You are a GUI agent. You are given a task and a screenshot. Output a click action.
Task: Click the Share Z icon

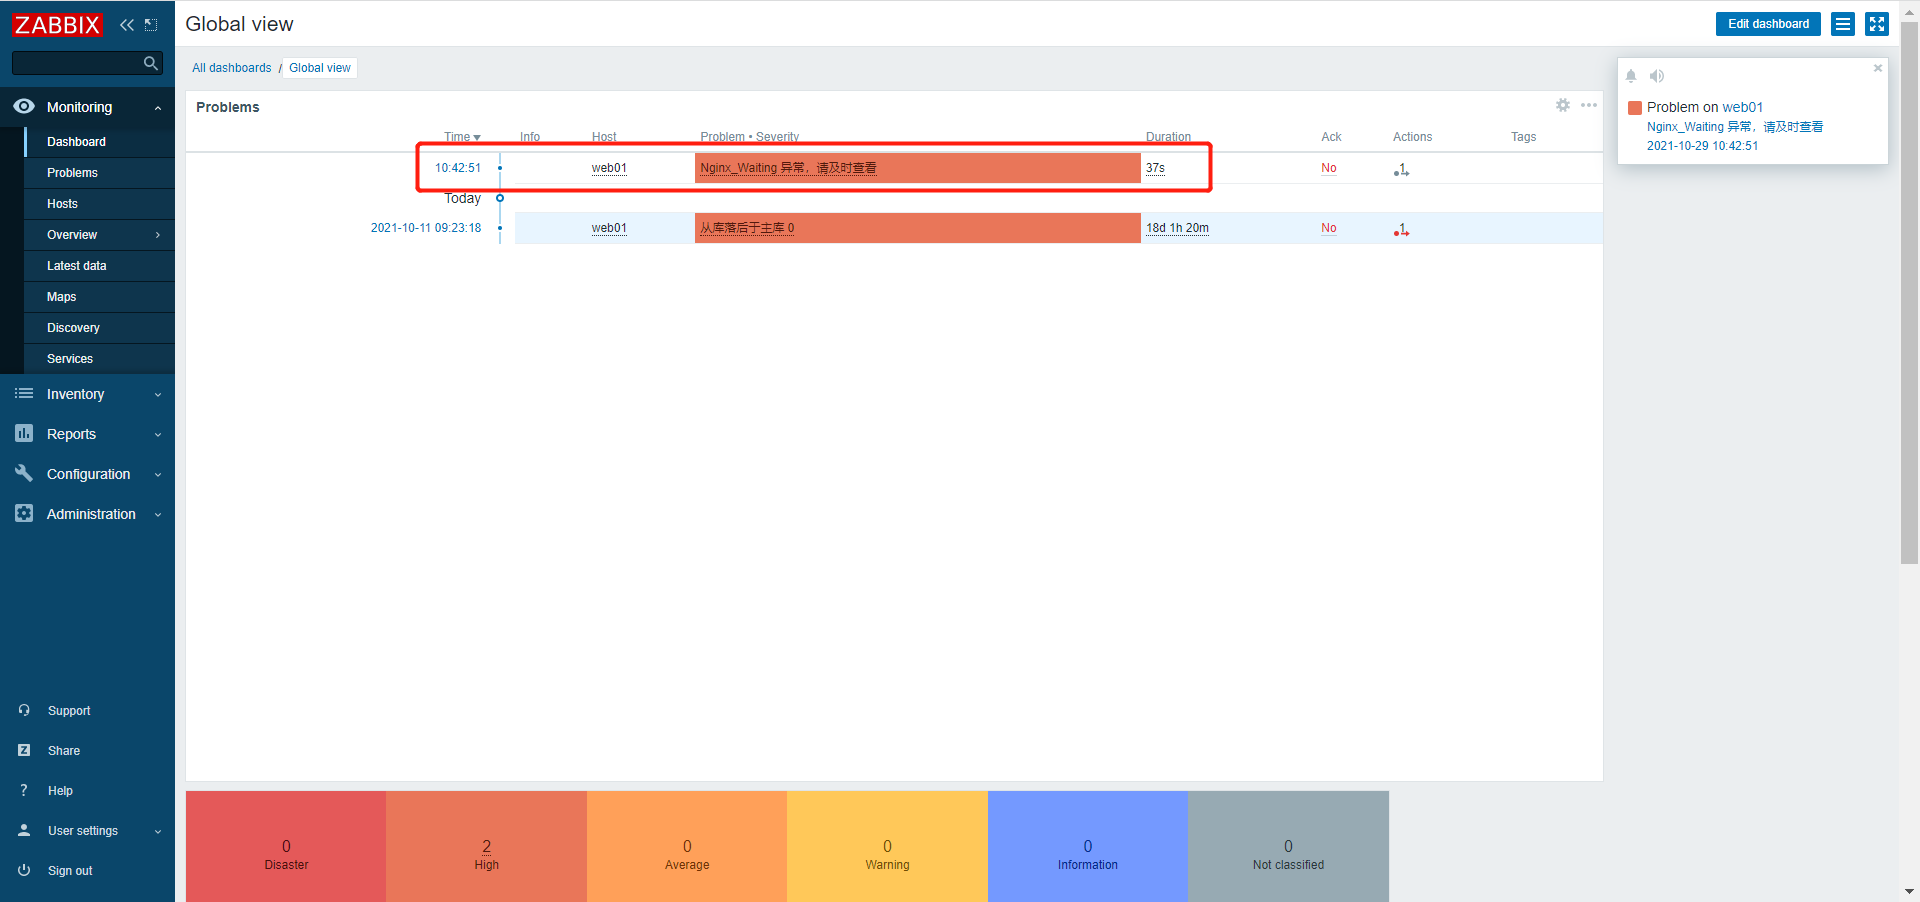pyautogui.click(x=24, y=750)
